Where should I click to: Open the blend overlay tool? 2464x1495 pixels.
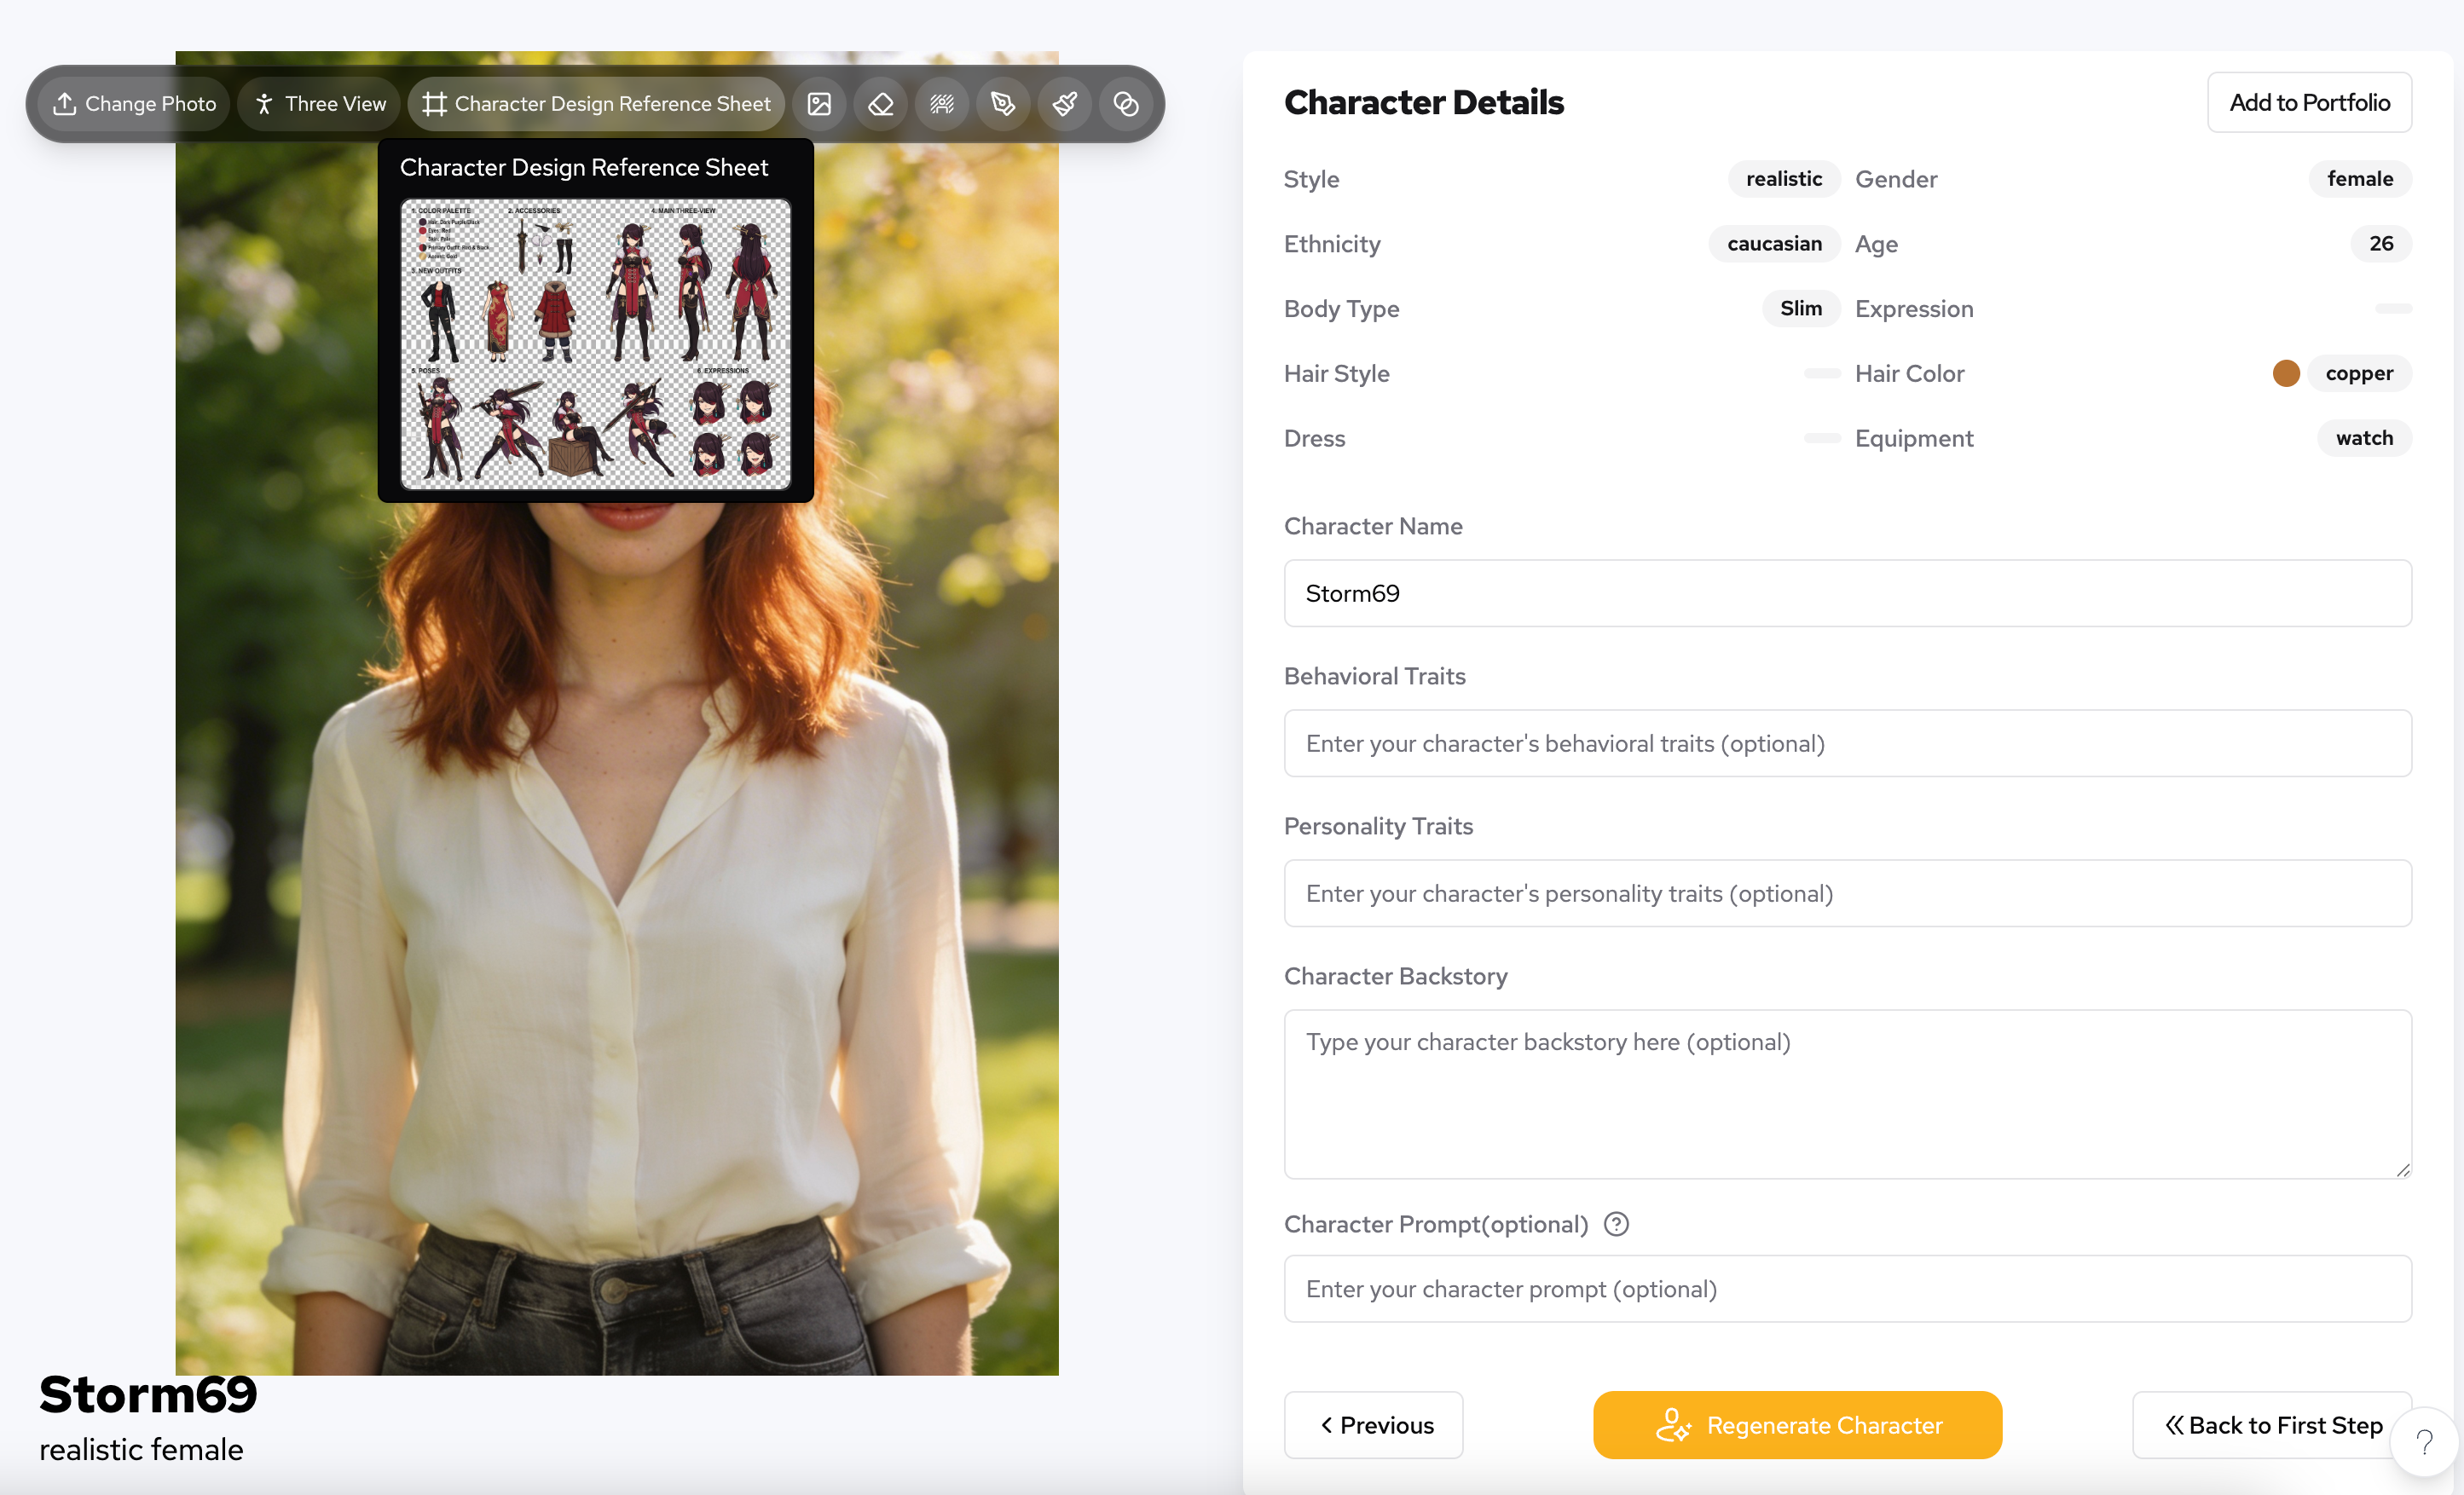tap(1125, 103)
